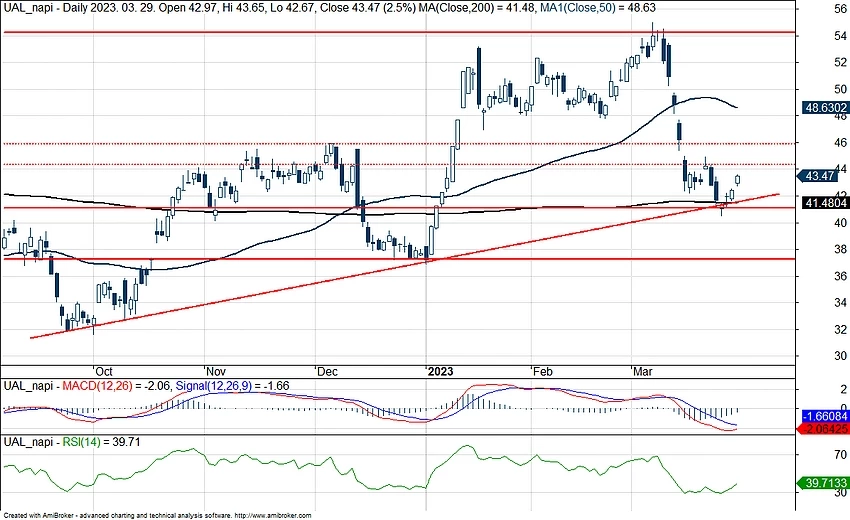Click the 48.6302 MA50 price label
Image resolution: width=850 pixels, height=520 pixels.
(825, 108)
